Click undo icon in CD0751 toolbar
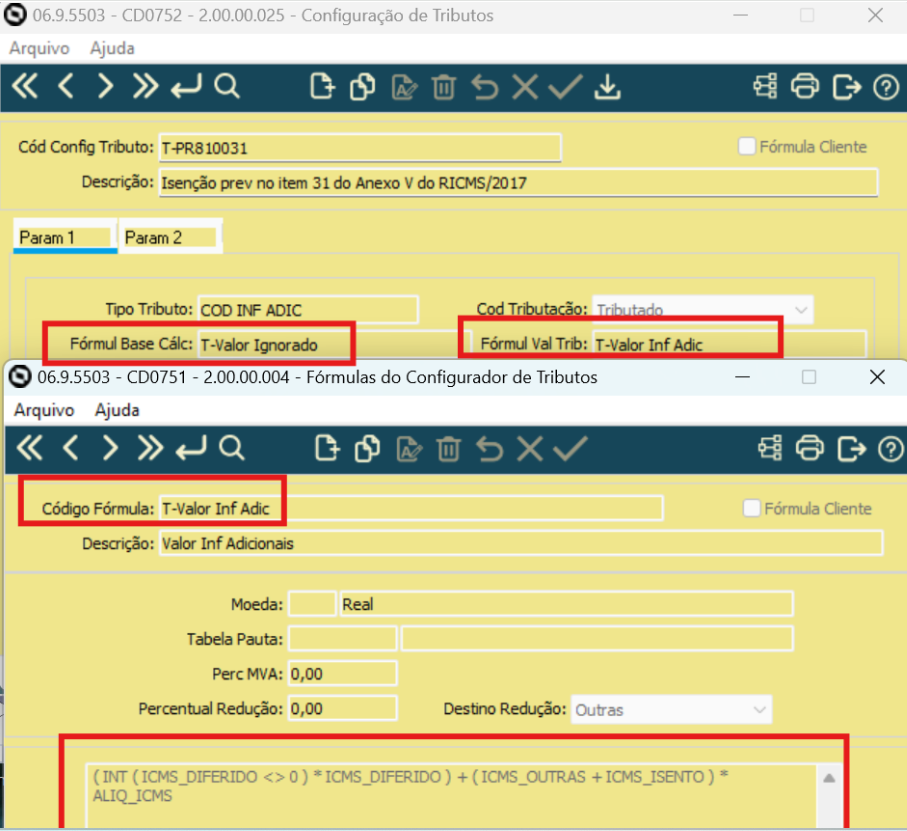 [x=489, y=449]
